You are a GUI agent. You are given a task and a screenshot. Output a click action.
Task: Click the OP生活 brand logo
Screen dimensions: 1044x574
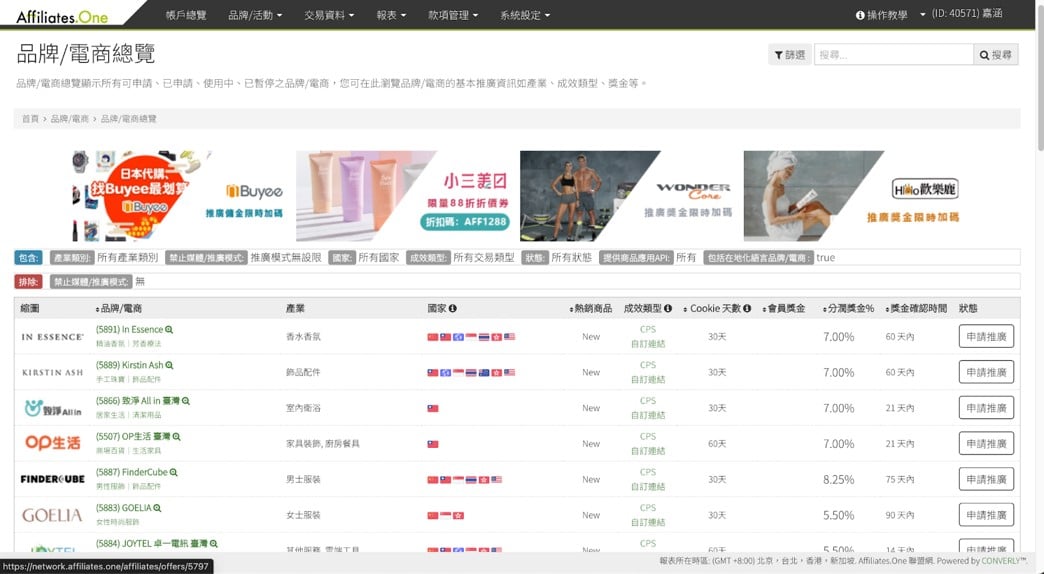[52, 443]
